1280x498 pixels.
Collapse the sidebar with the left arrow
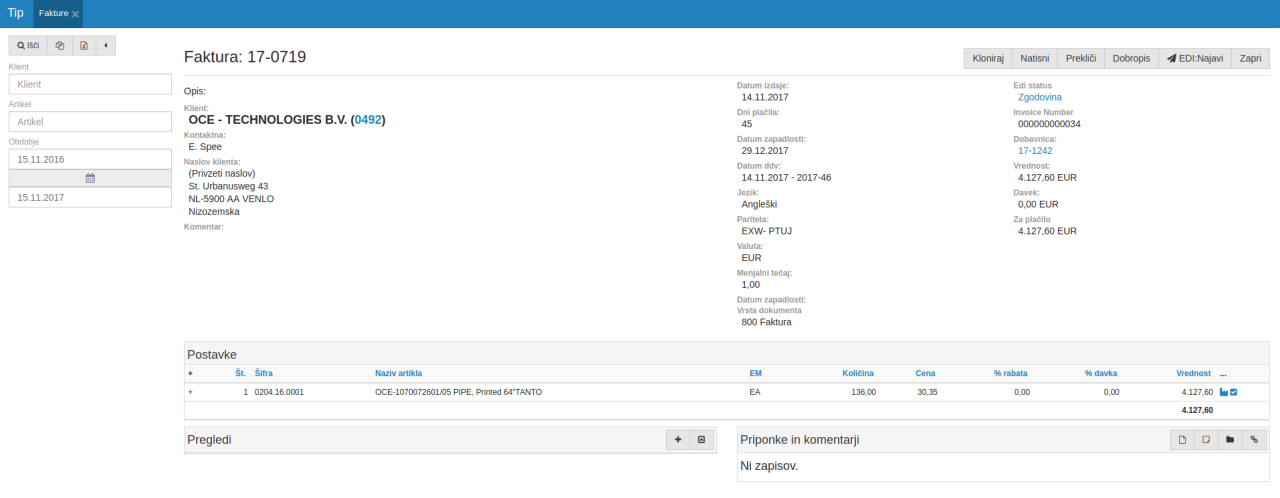pos(105,46)
